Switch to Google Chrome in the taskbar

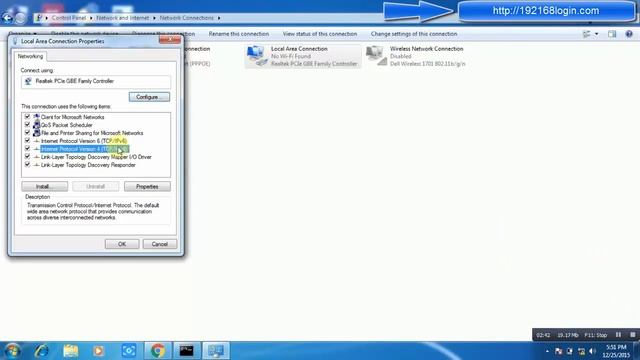(158, 351)
